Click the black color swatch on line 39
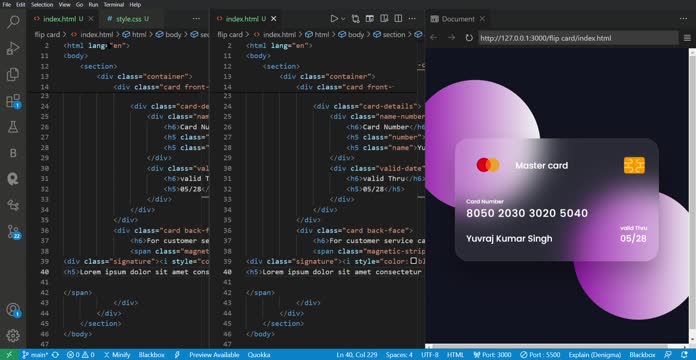The height and width of the screenshot is (360, 696). click(x=413, y=261)
